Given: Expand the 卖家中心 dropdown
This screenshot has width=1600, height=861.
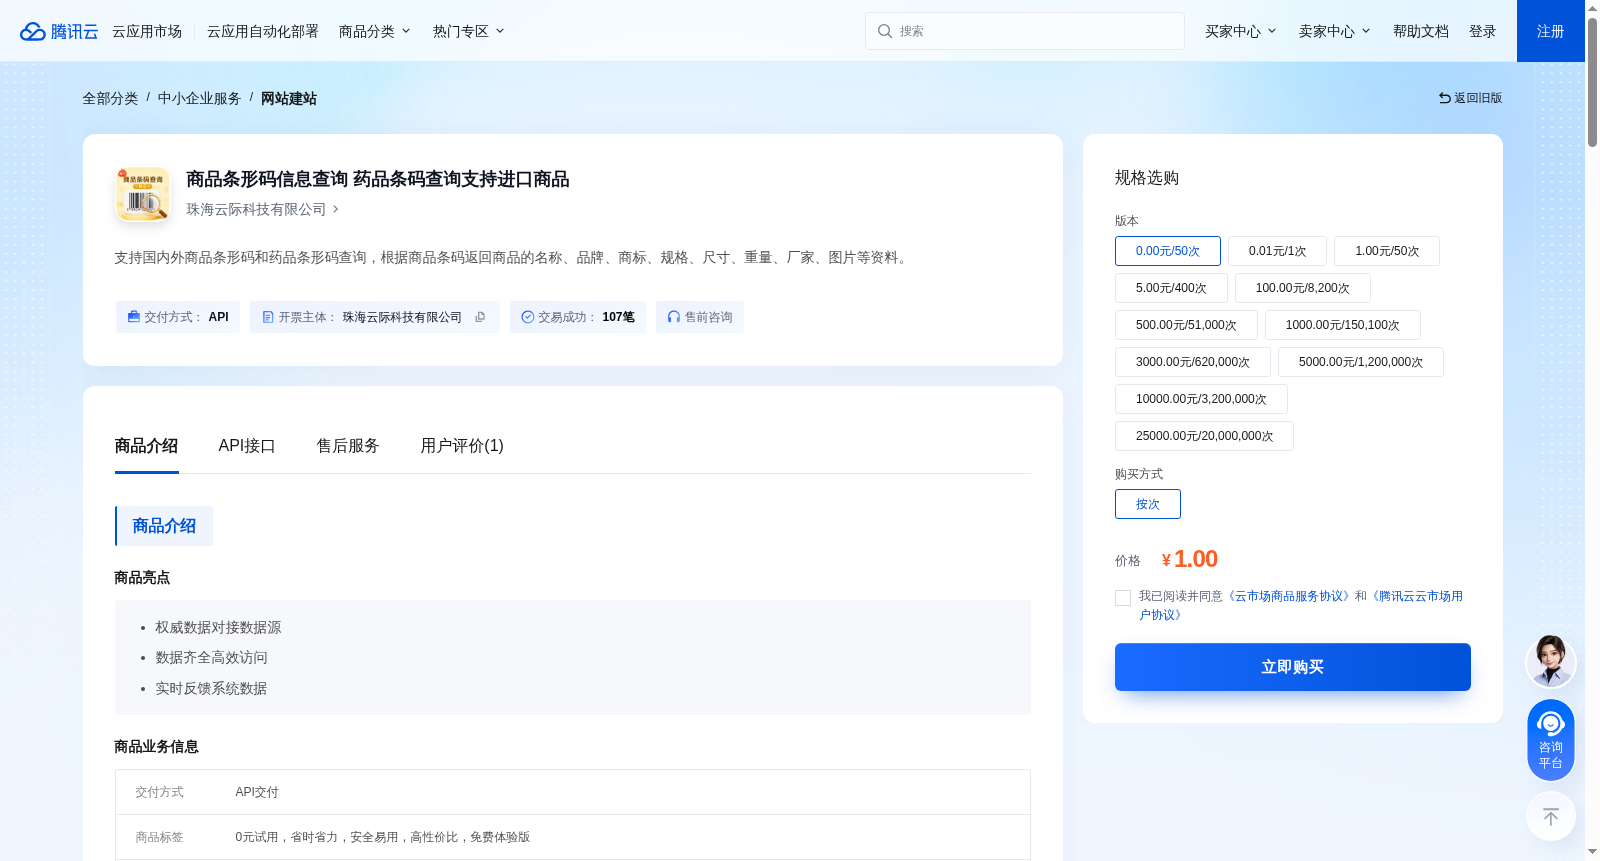Looking at the screenshot, I should 1335,31.
